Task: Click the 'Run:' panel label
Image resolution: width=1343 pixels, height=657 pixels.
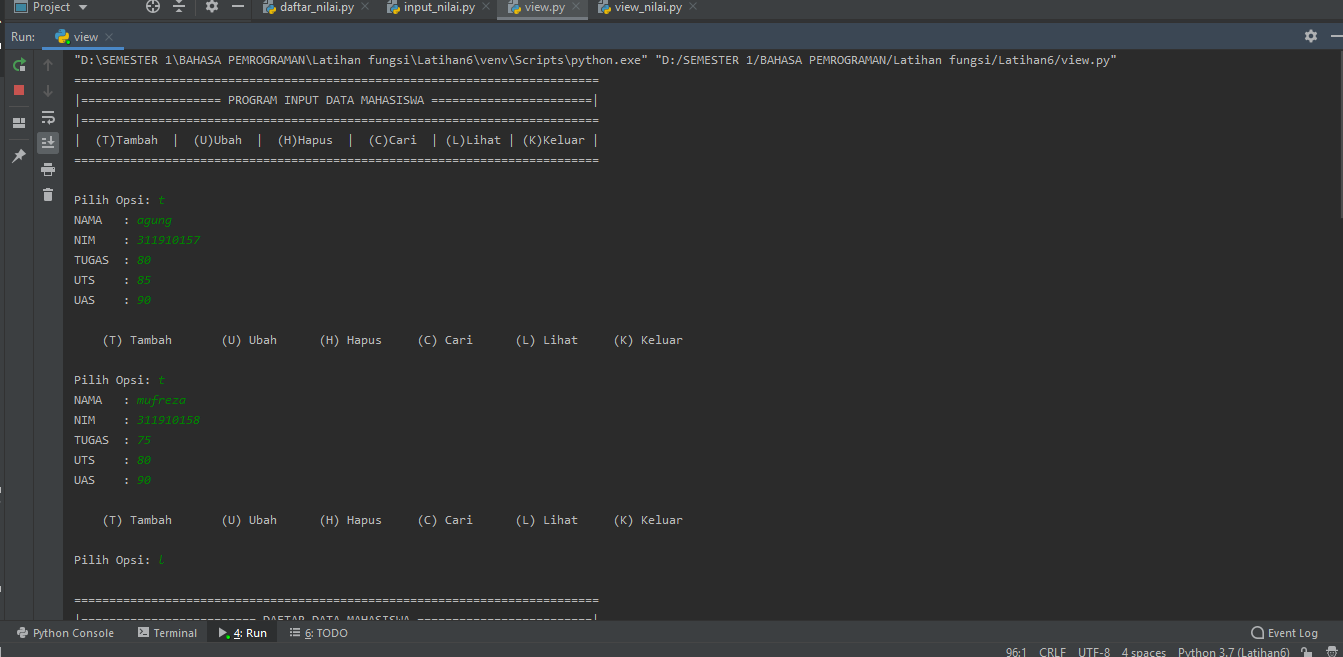Action: pyautogui.click(x=23, y=37)
